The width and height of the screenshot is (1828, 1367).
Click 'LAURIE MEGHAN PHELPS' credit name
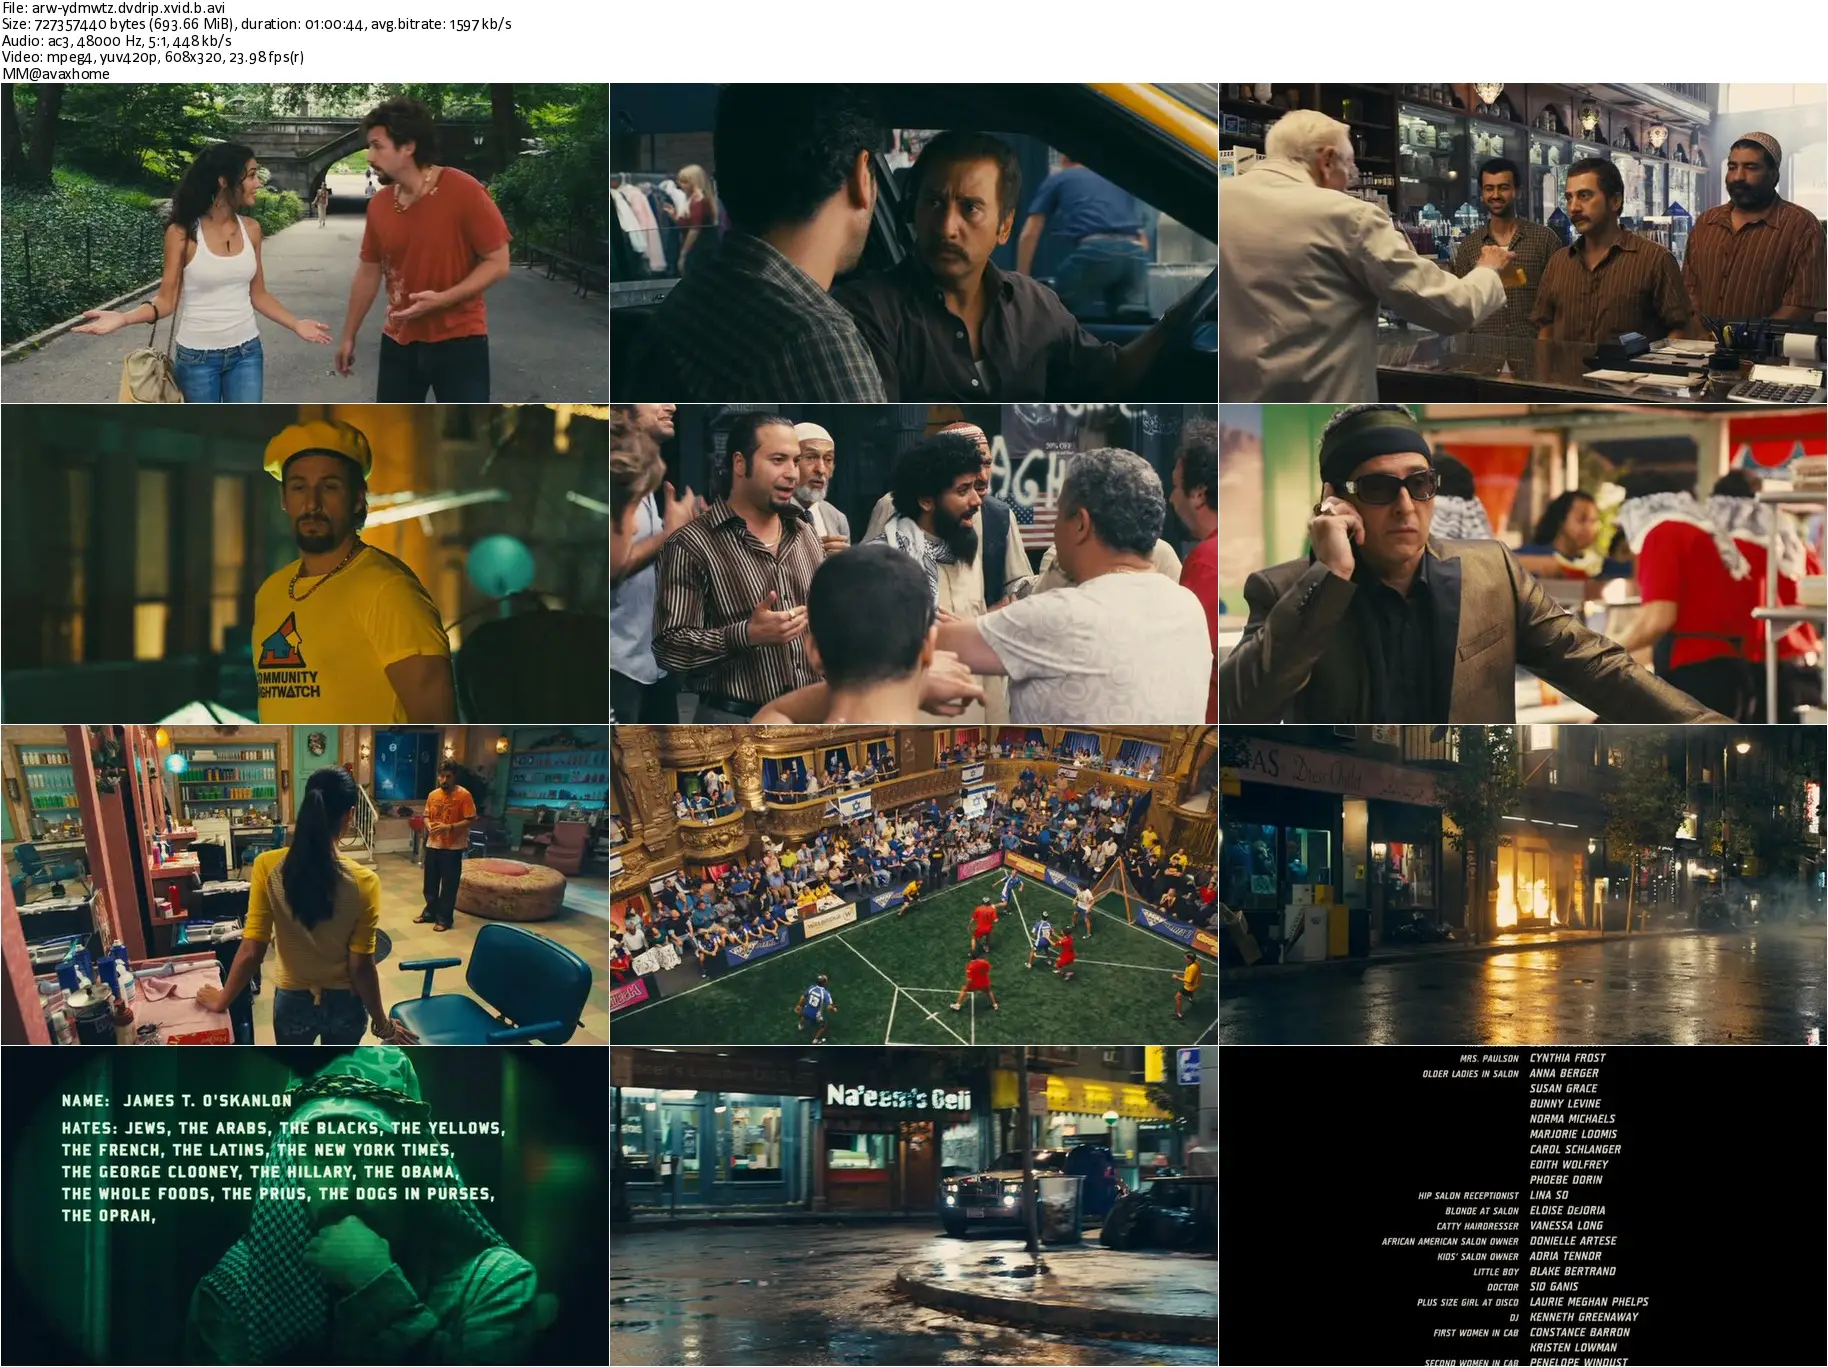[x=1589, y=1302]
